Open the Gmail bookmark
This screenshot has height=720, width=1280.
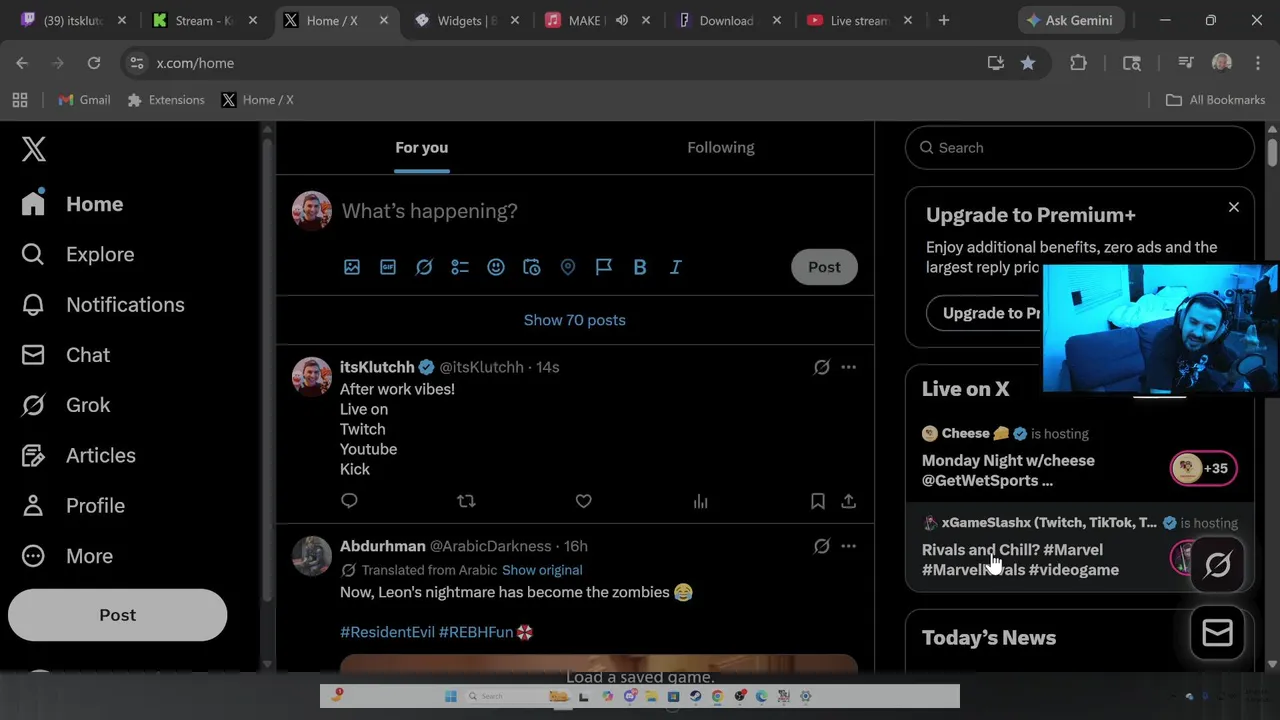point(84,100)
